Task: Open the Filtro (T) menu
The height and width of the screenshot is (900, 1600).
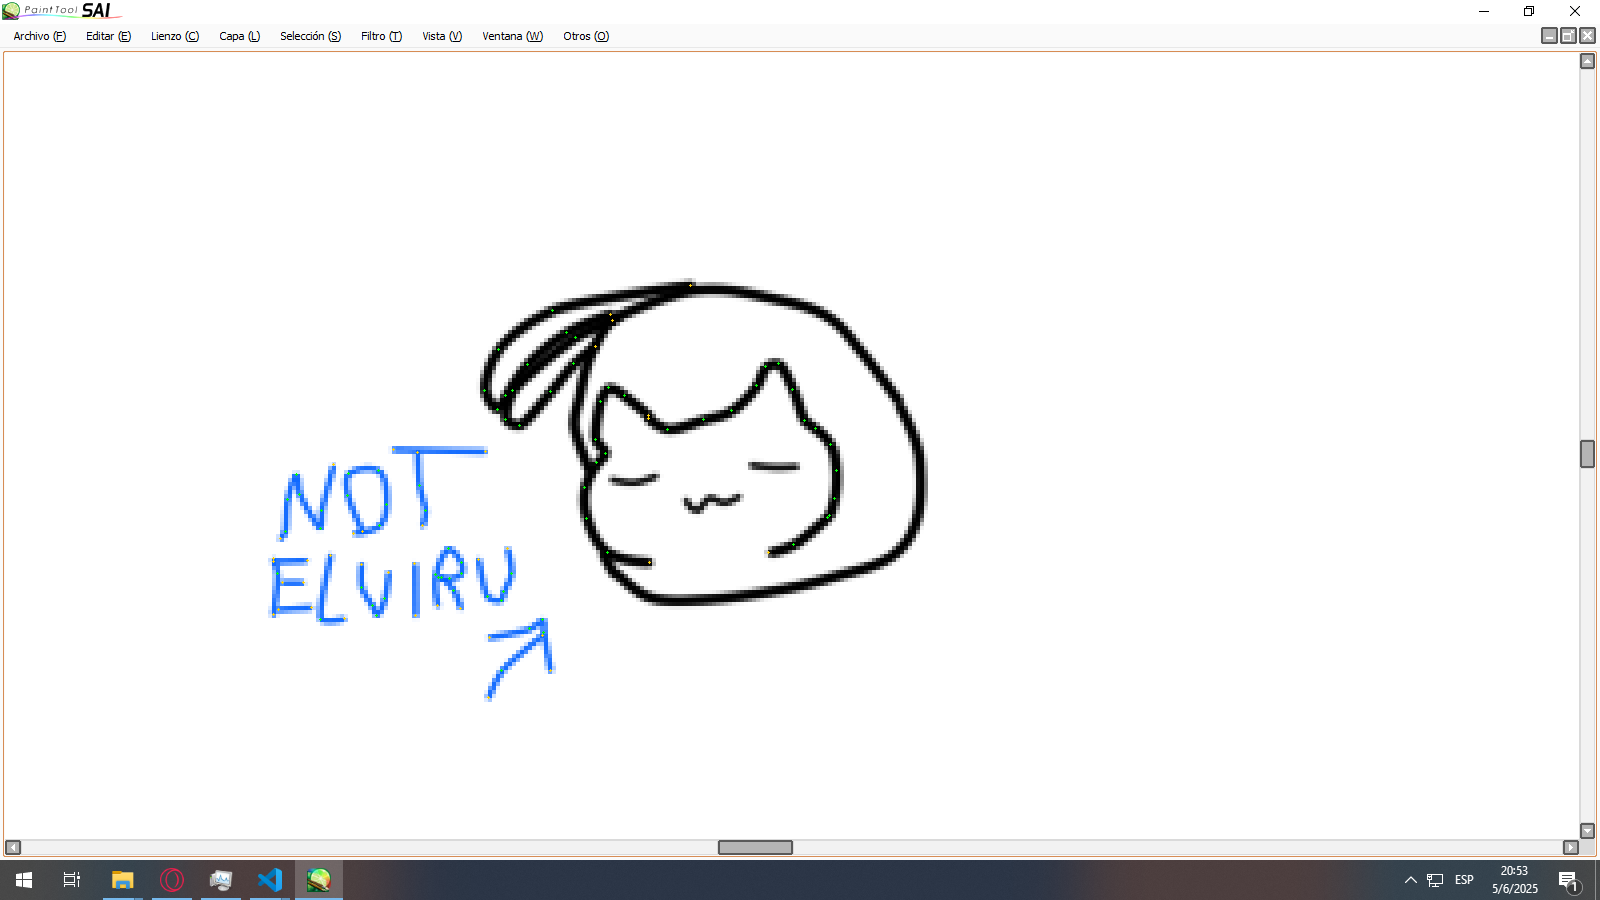Action: click(381, 36)
